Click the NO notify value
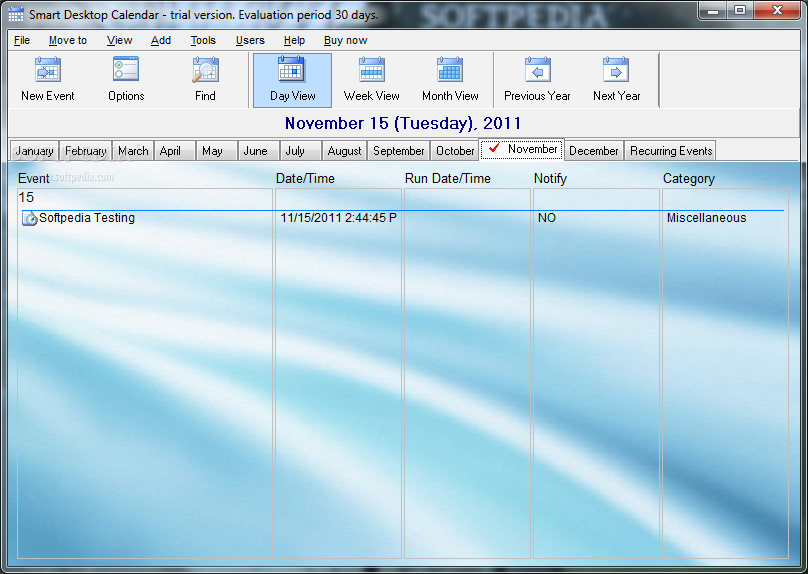 [x=547, y=218]
